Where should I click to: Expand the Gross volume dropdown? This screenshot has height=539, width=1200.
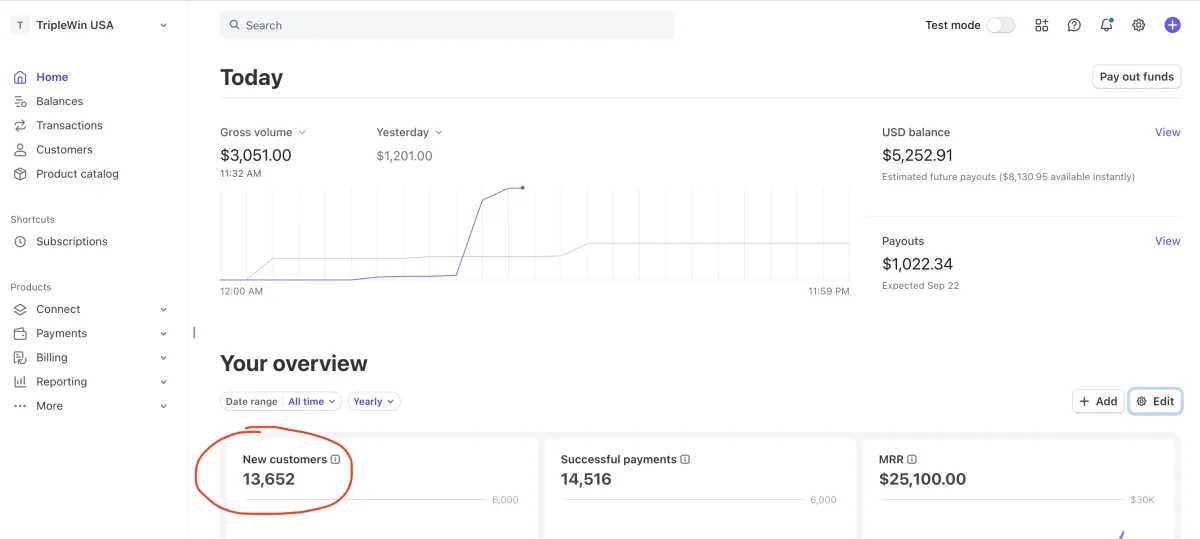click(x=302, y=133)
